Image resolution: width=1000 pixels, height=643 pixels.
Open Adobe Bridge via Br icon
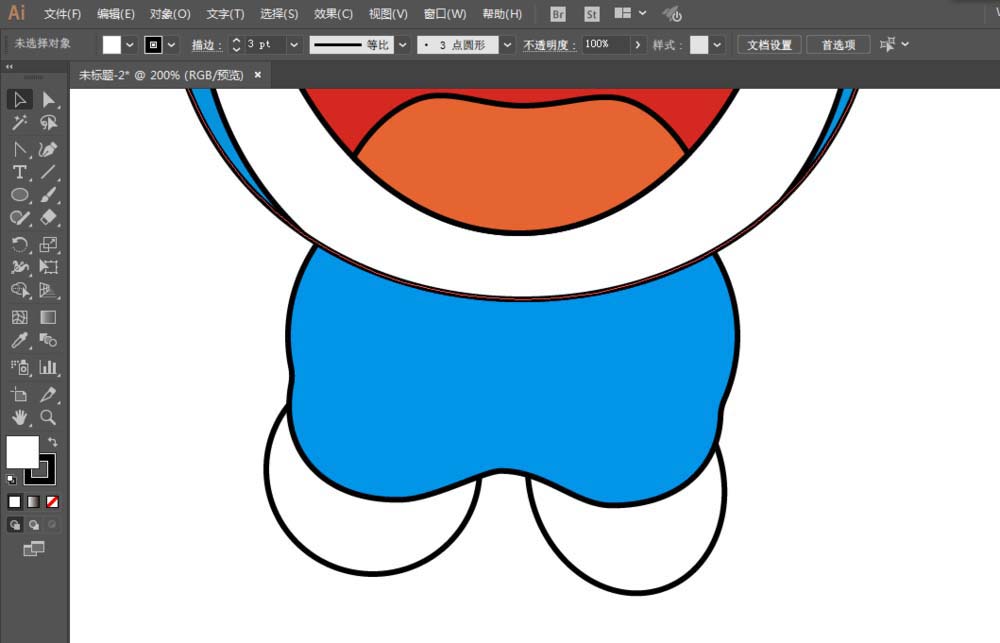[557, 14]
